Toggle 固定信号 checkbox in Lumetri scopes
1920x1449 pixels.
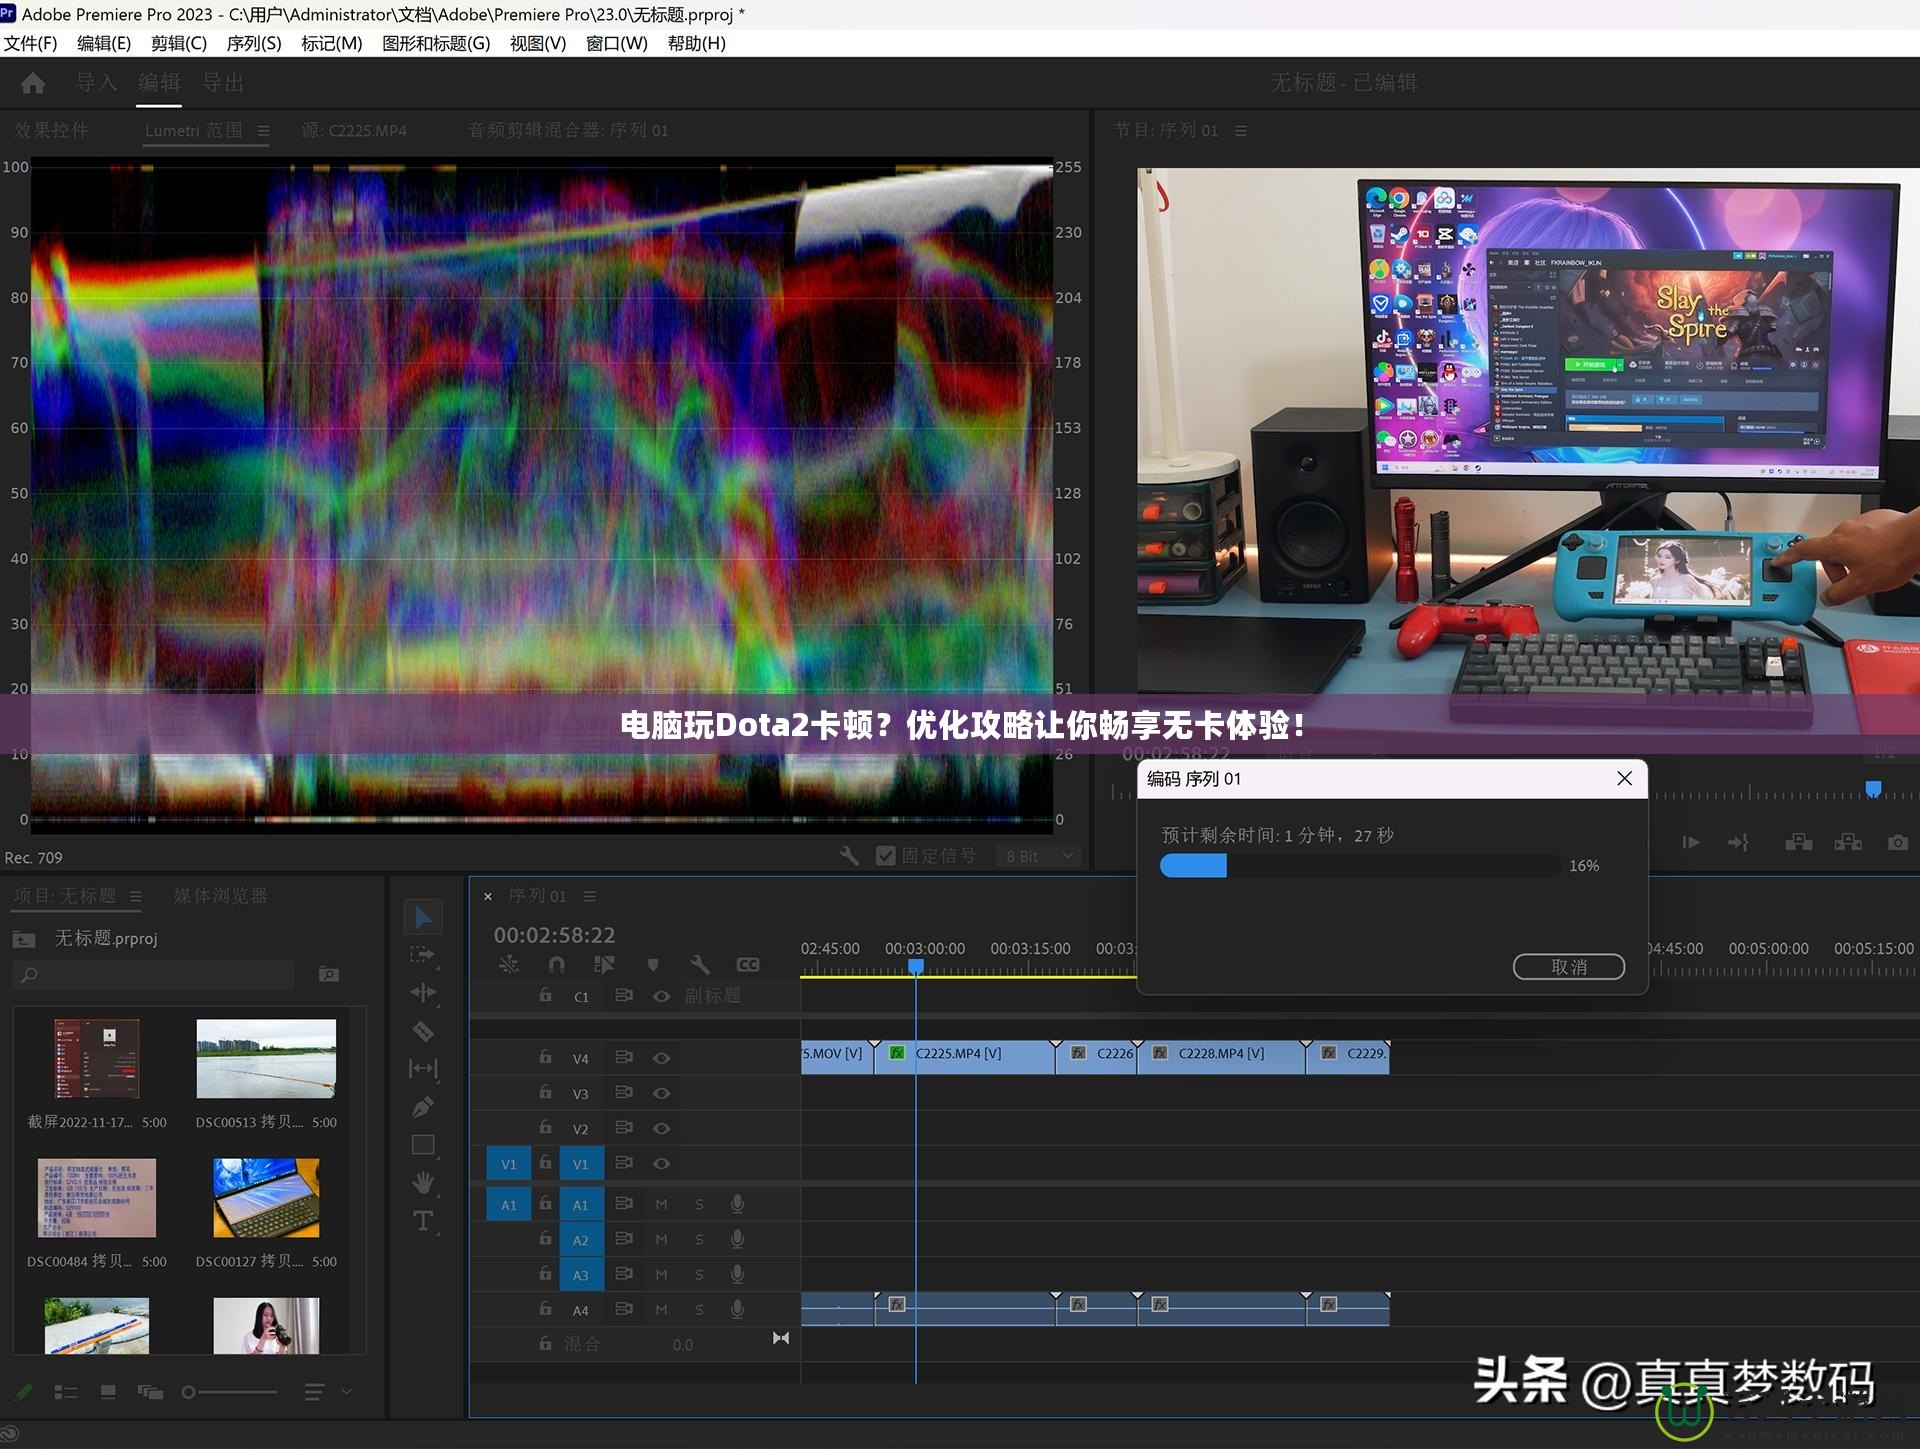click(885, 856)
